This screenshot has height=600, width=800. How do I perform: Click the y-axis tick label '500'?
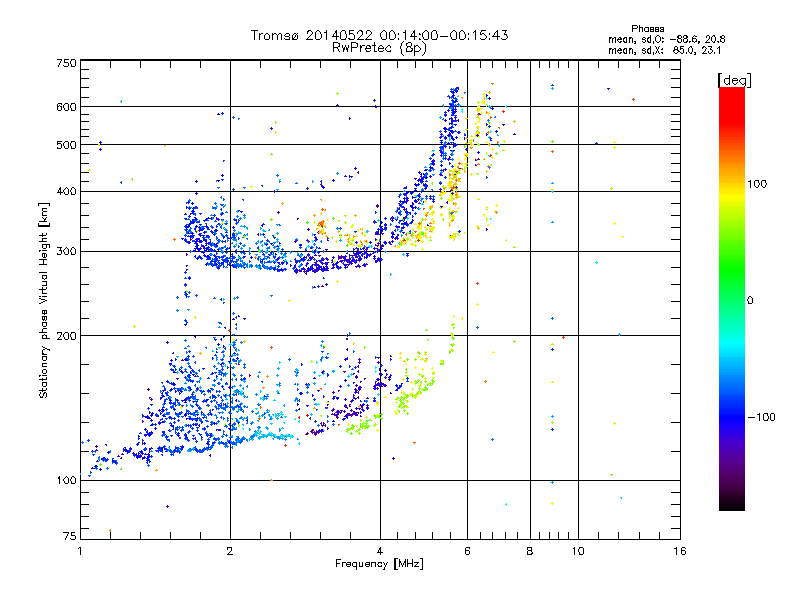pos(66,144)
